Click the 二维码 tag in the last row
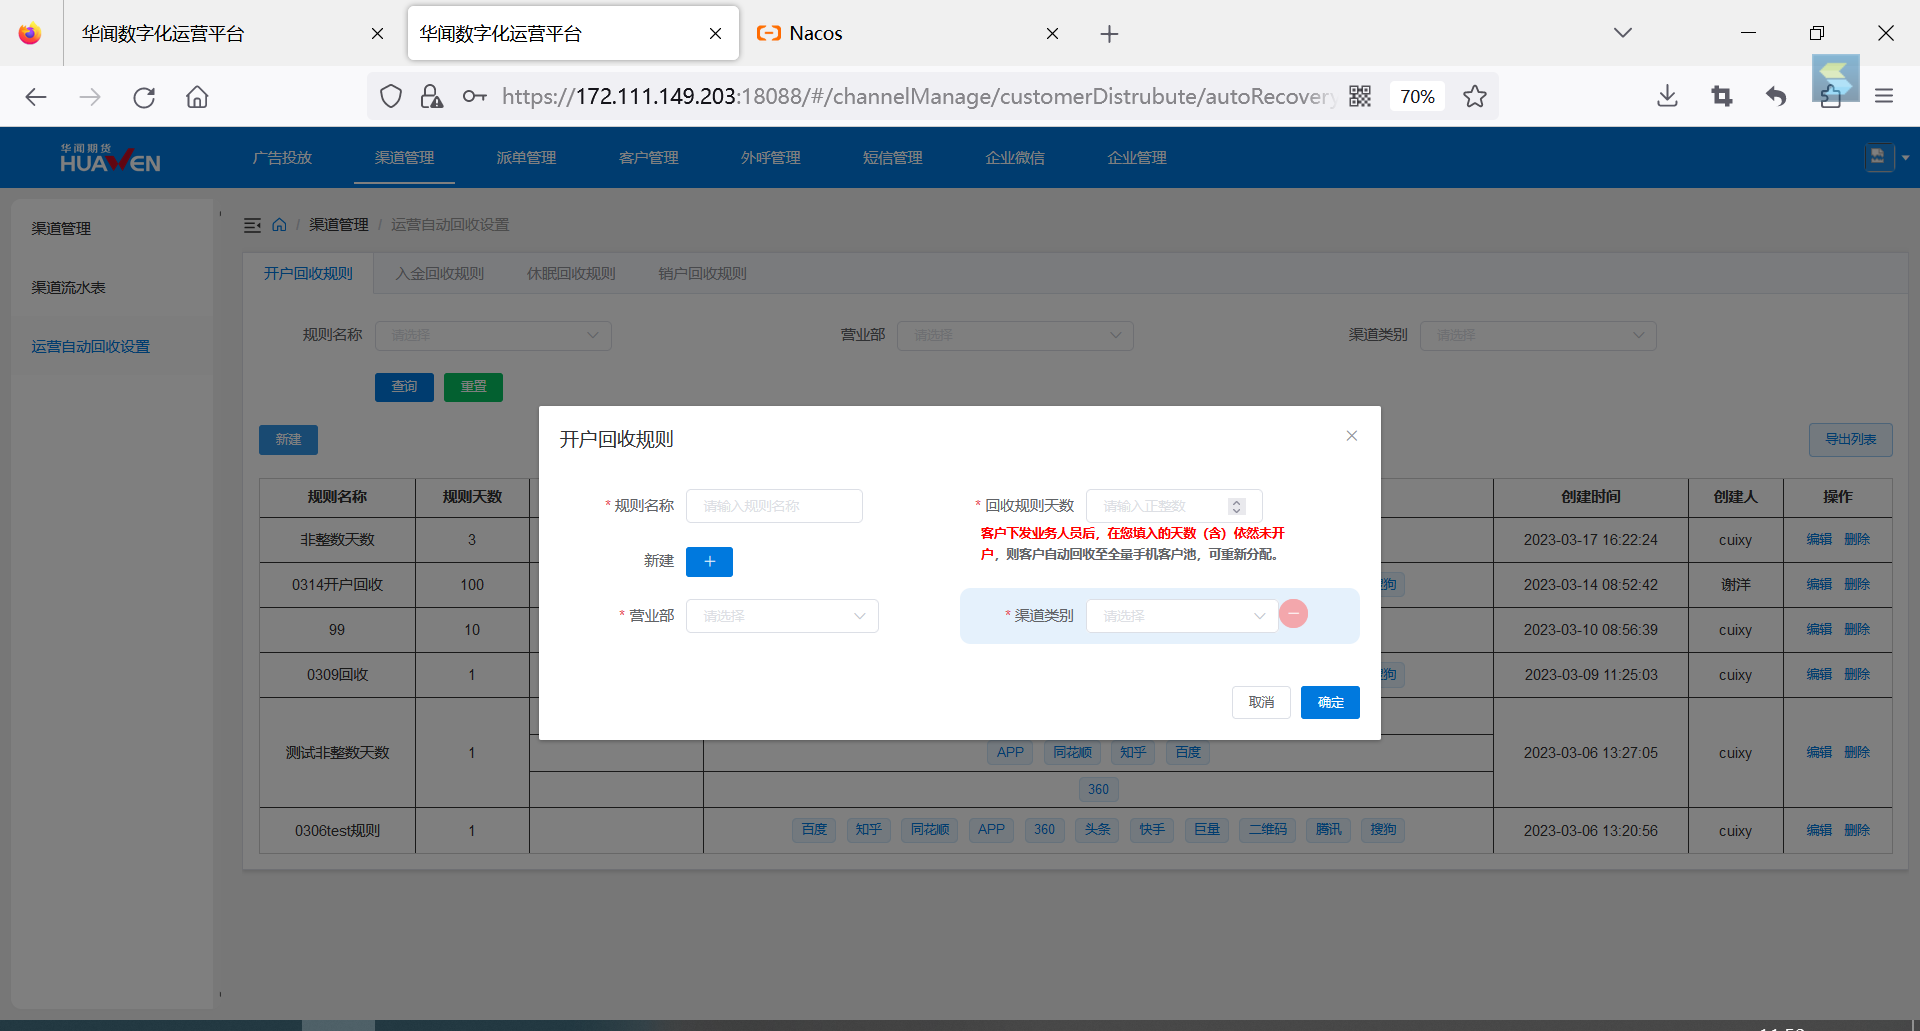This screenshot has width=1920, height=1031. coord(1267,830)
